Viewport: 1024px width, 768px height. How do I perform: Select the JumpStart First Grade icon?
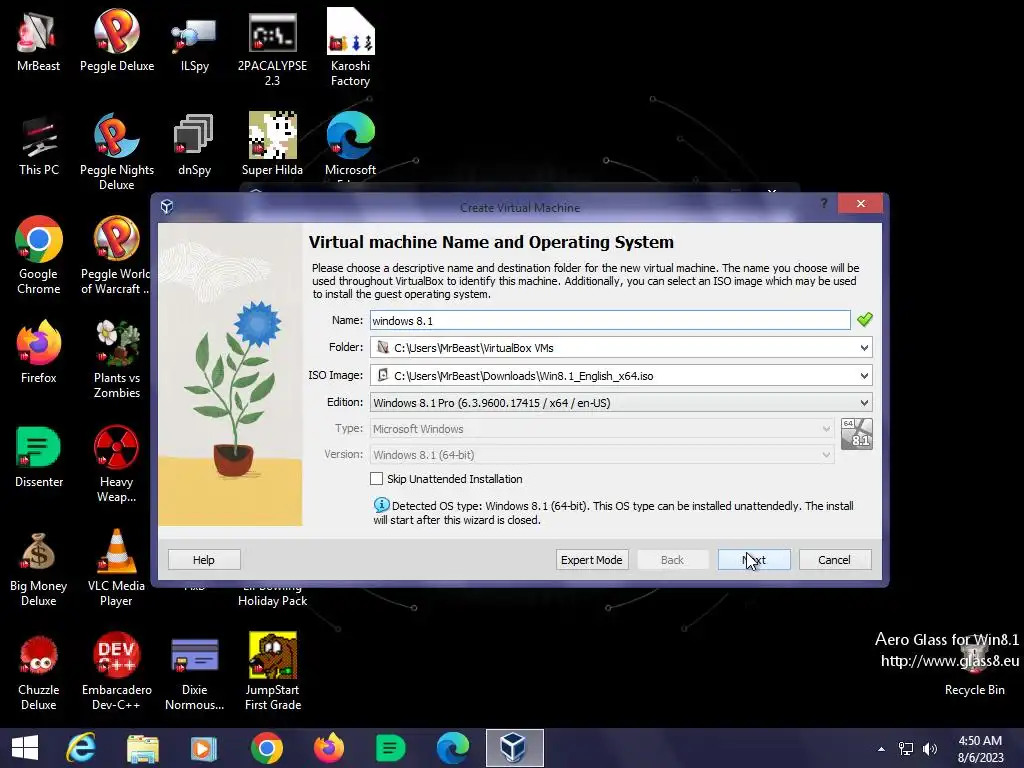coord(272,671)
